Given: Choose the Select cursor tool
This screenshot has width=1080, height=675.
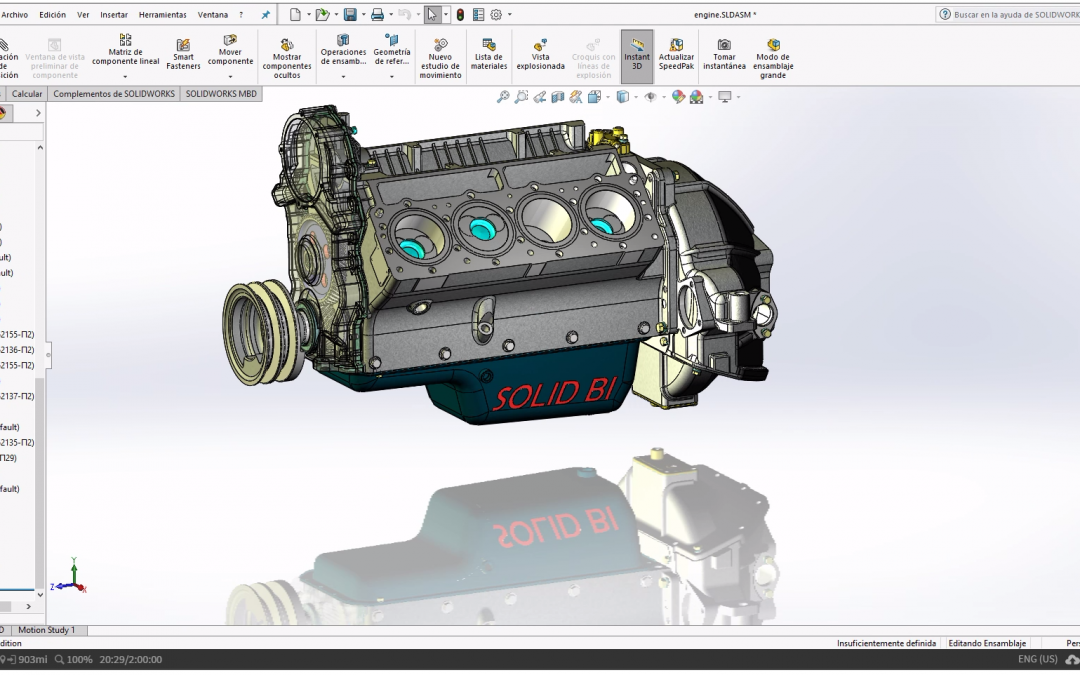Looking at the screenshot, I should 432,14.
